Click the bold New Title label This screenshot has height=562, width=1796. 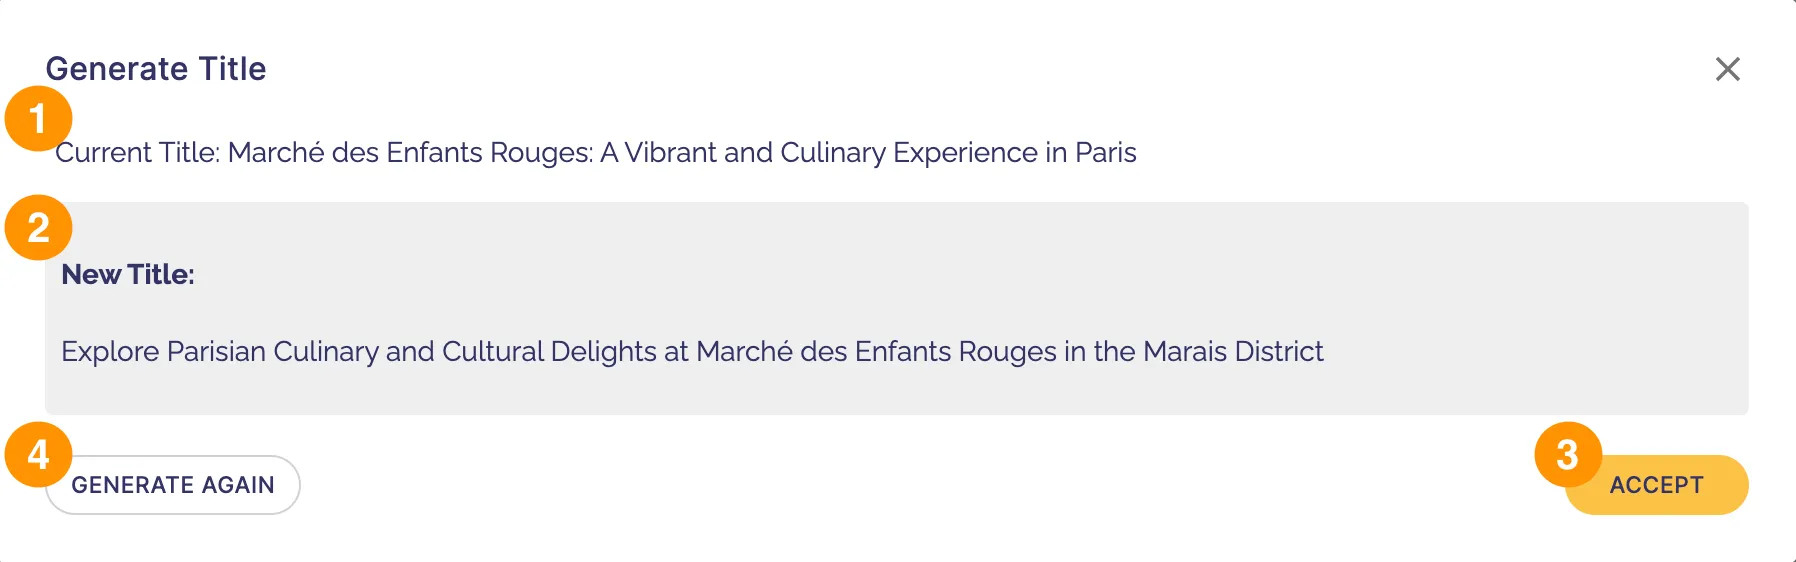coord(128,275)
